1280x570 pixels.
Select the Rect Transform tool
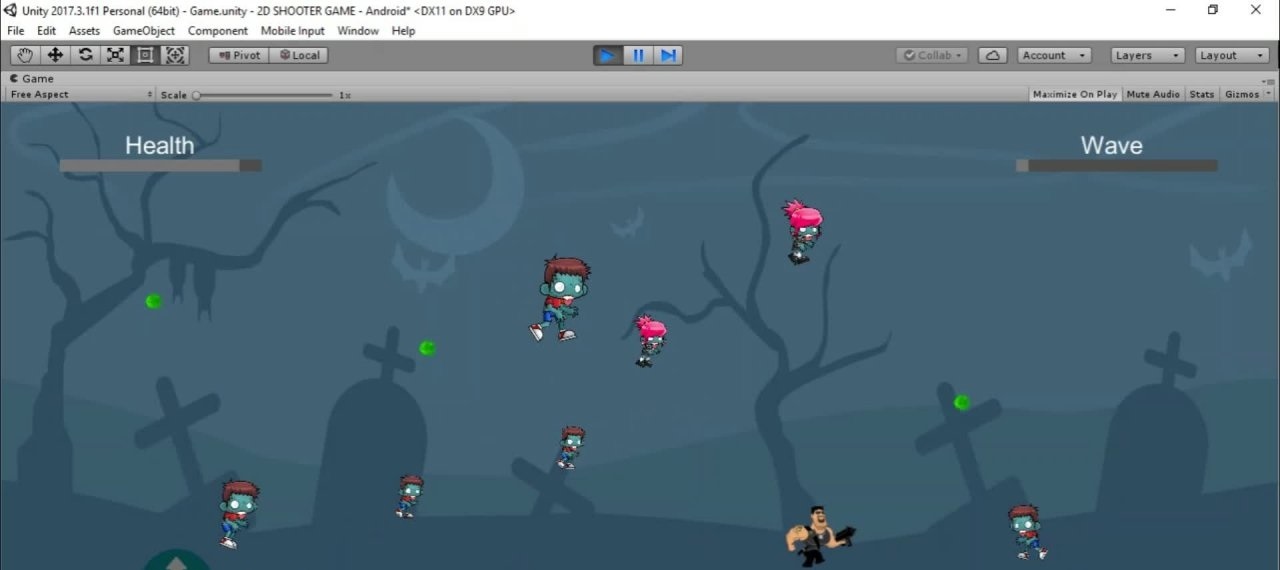coord(145,55)
